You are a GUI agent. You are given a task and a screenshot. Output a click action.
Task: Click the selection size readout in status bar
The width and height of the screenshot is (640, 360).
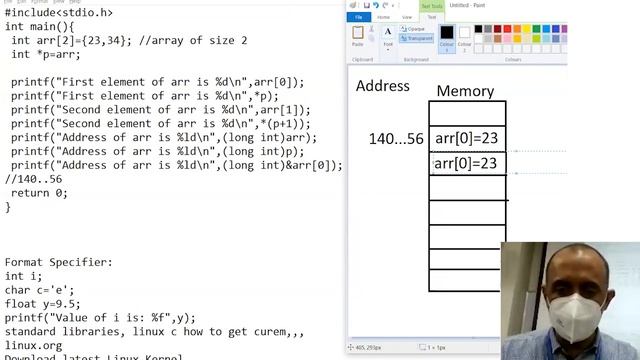click(x=432, y=347)
